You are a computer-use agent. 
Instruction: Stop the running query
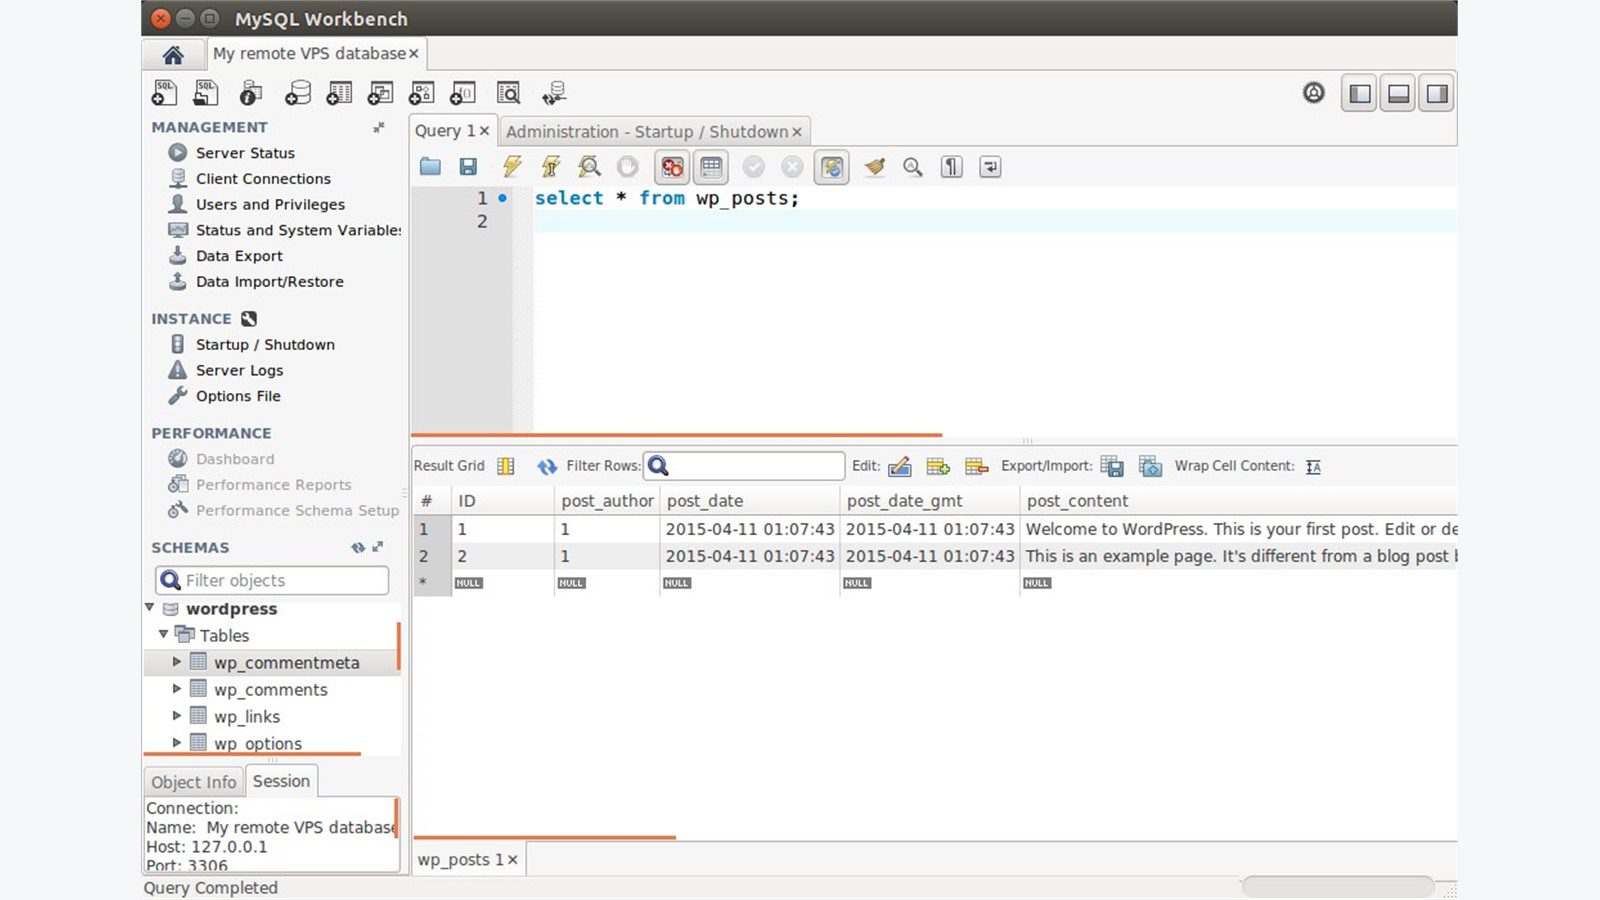tap(628, 167)
